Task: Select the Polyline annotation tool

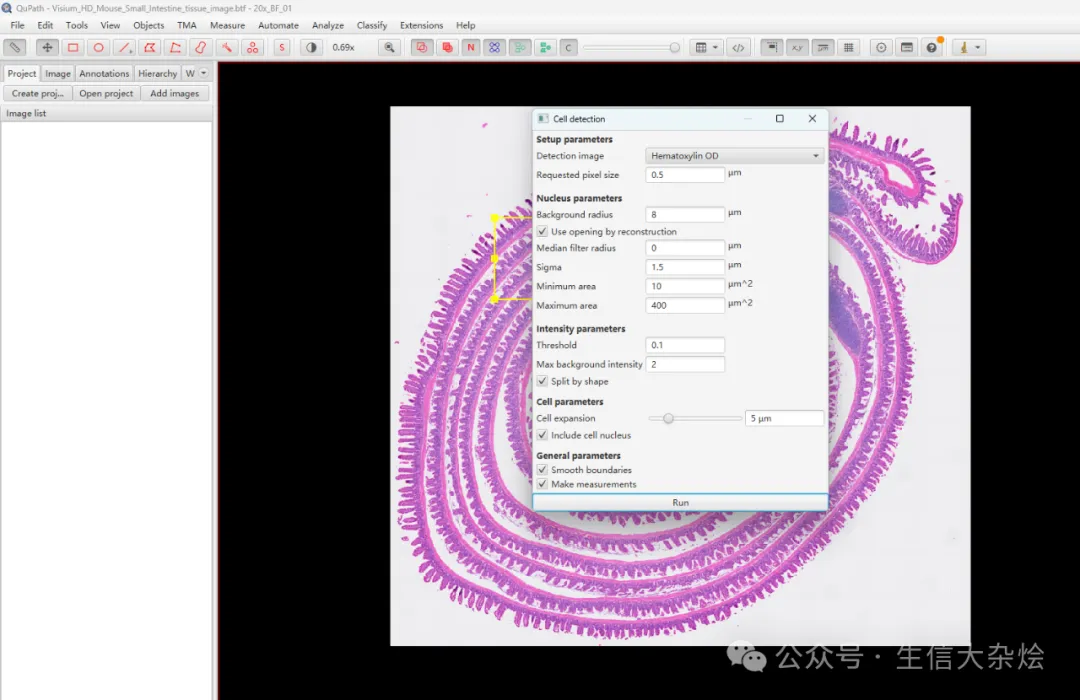Action: [175, 48]
